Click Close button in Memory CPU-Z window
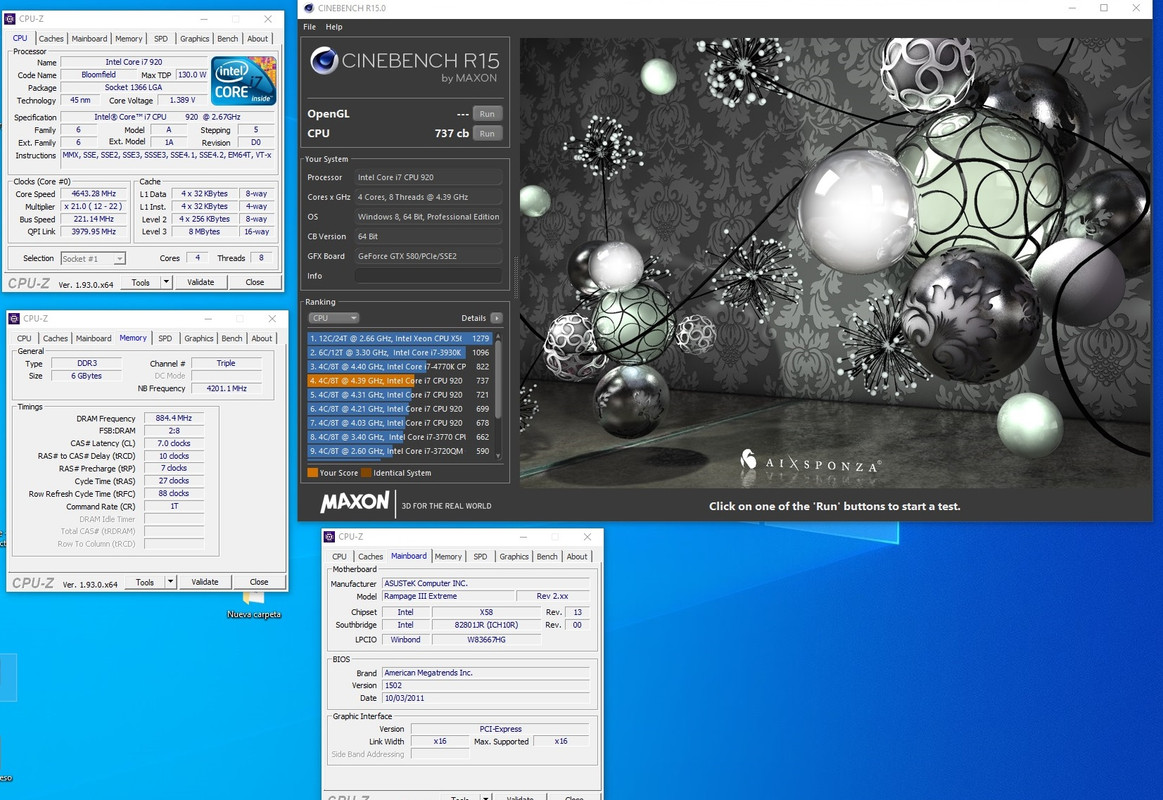The width and height of the screenshot is (1163, 800). pyautogui.click(x=259, y=582)
